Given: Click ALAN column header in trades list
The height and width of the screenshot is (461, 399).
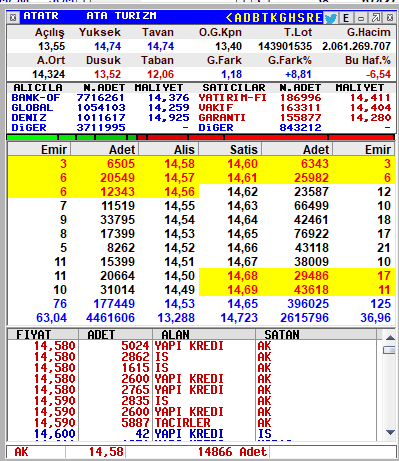Looking at the screenshot, I should pos(204,335).
